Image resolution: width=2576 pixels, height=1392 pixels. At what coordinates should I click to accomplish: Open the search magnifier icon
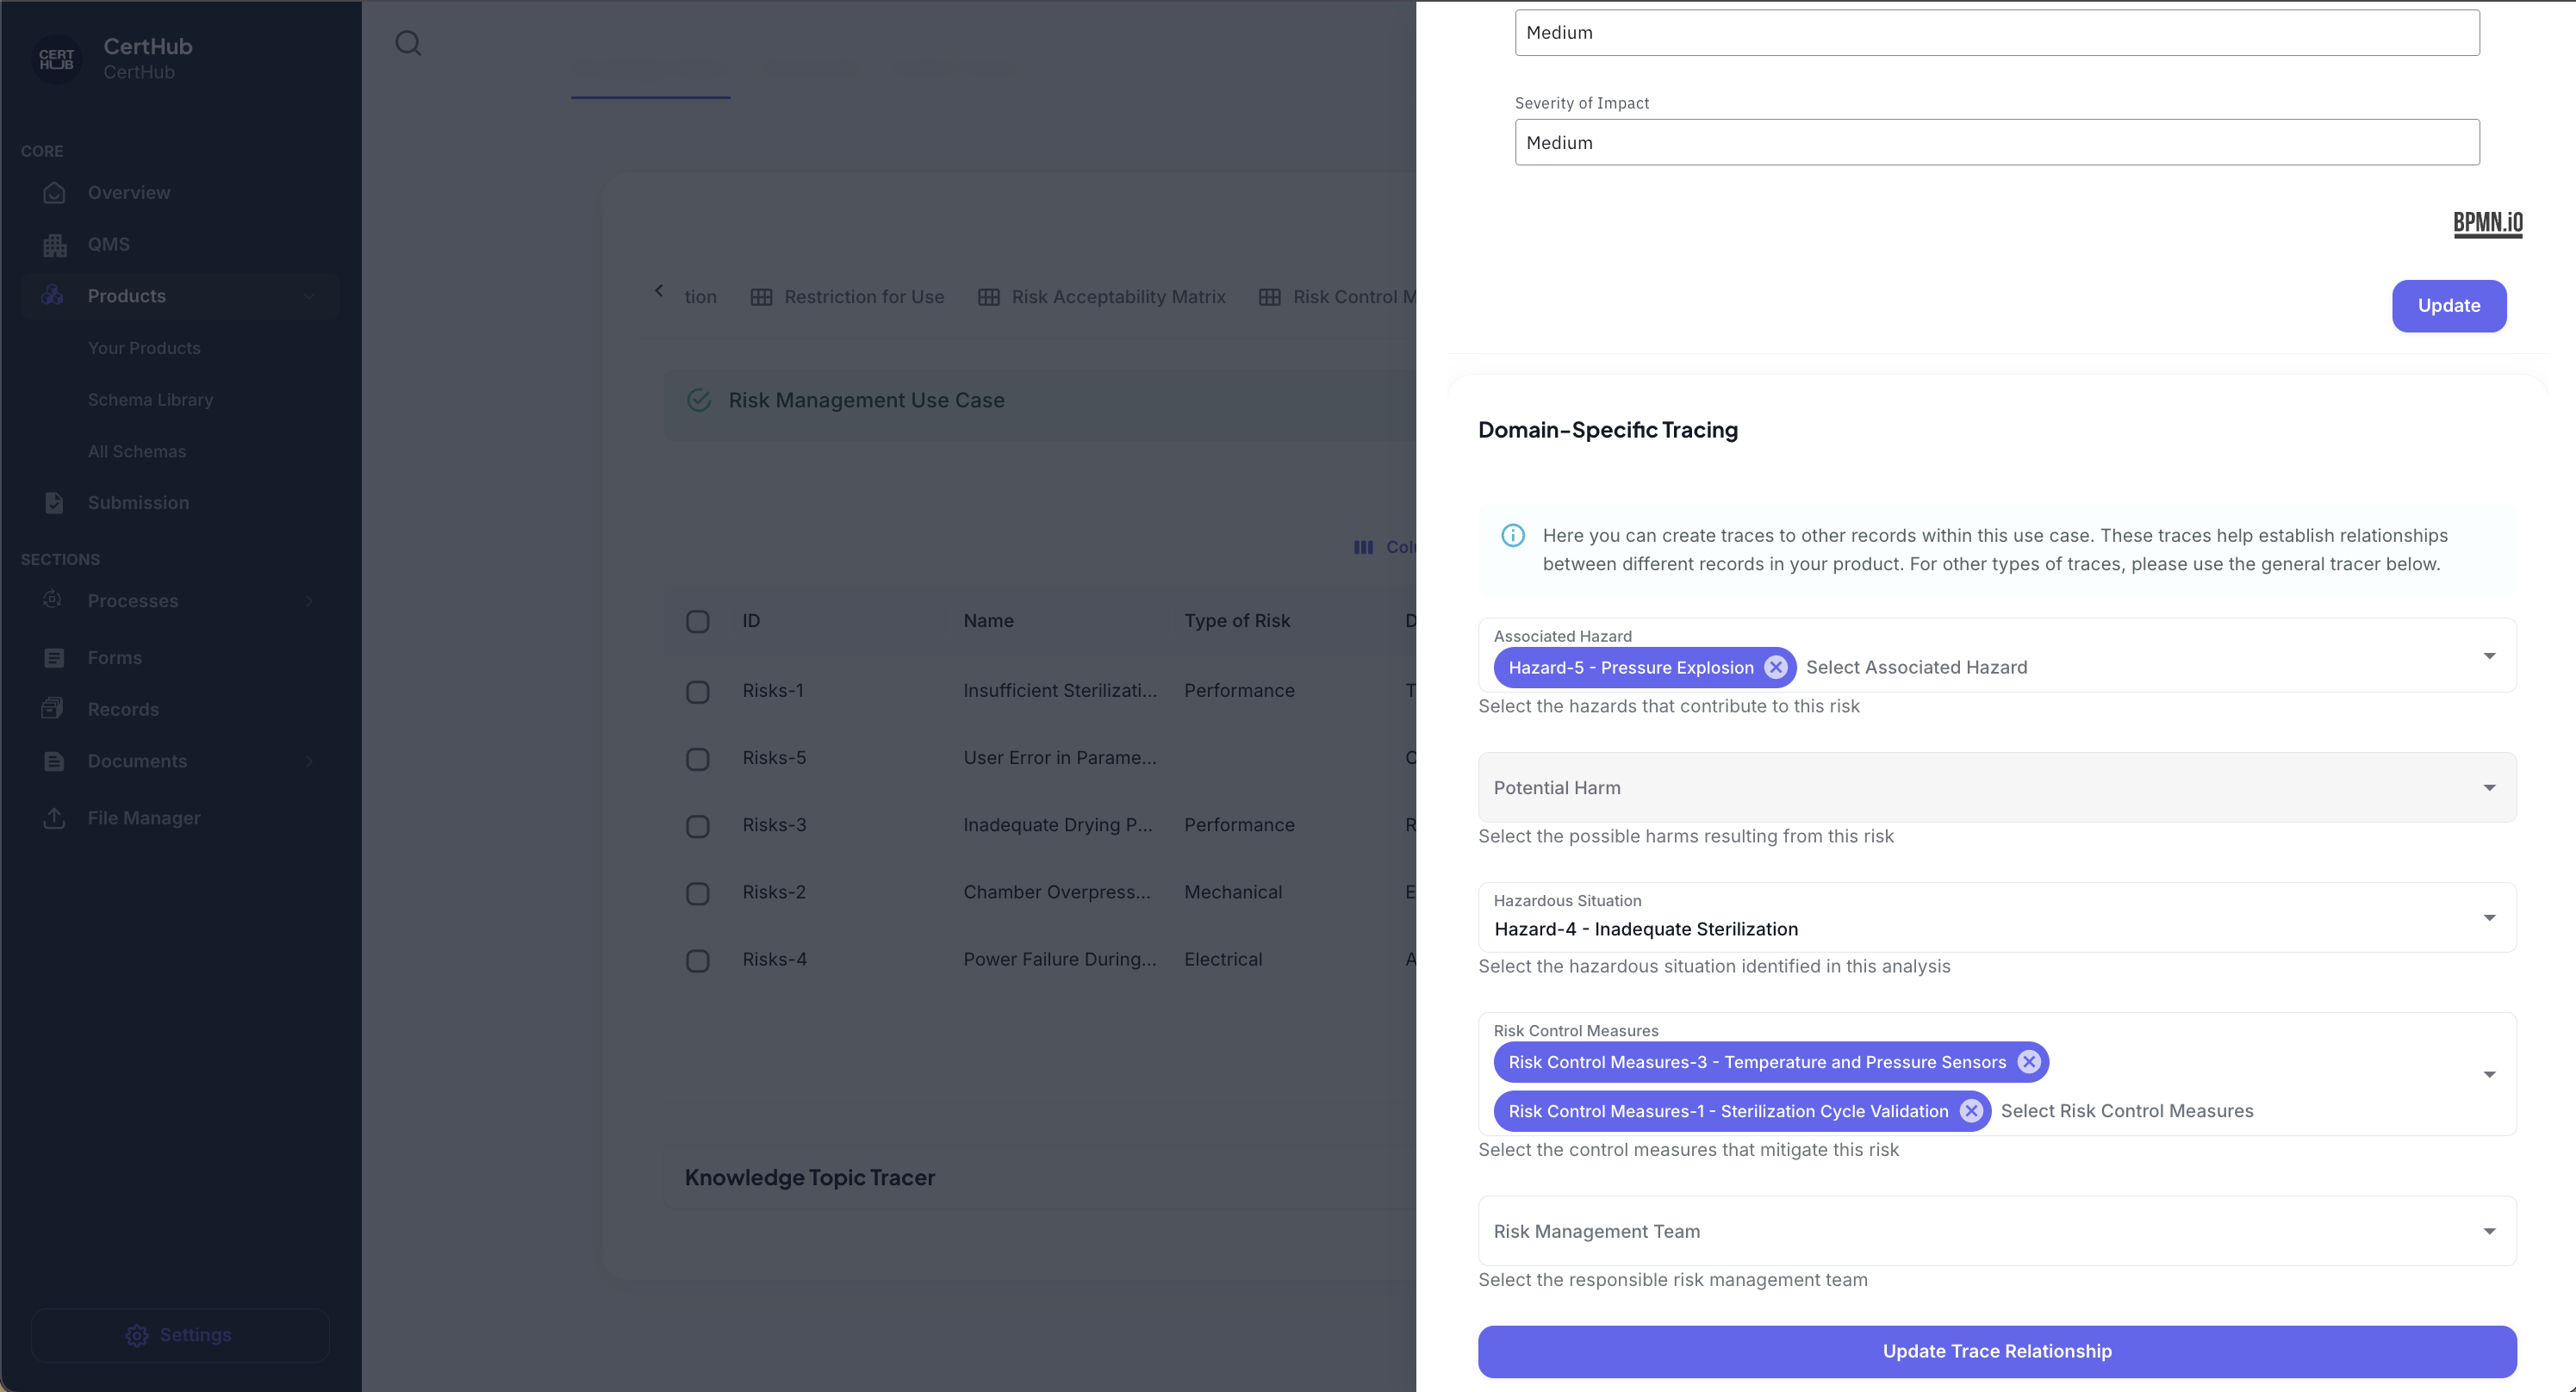tap(408, 43)
